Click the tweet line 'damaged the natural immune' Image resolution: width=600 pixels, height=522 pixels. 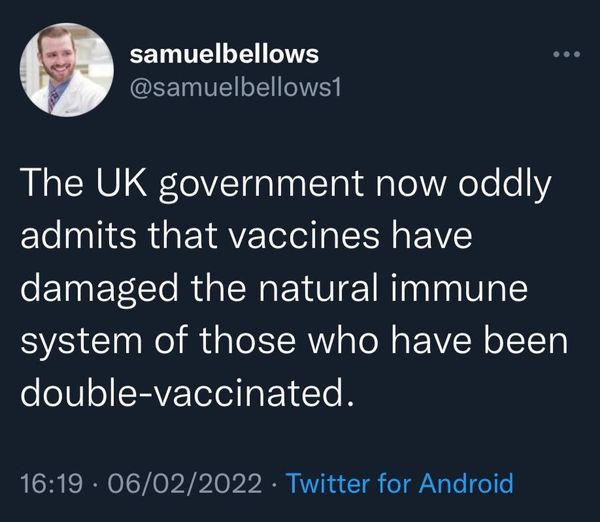click(x=274, y=289)
